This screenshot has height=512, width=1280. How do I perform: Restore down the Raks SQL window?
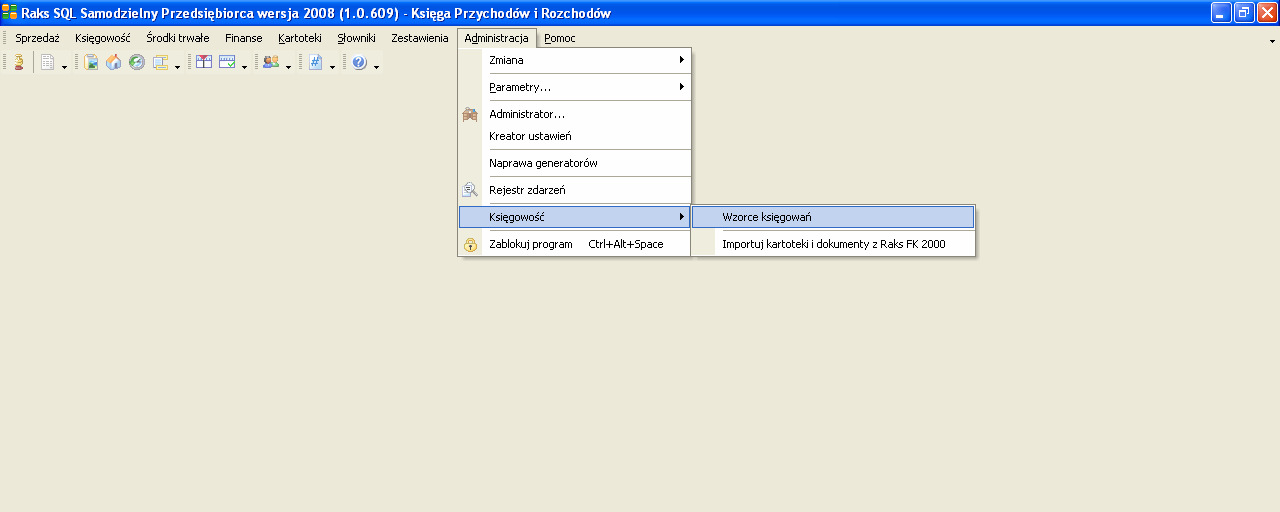[x=1244, y=13]
